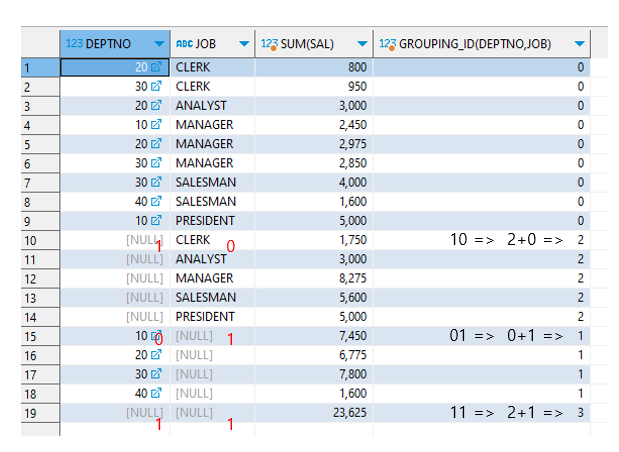
Task: Click the [NULL] JOB cell in row 16
Action: tap(212, 355)
